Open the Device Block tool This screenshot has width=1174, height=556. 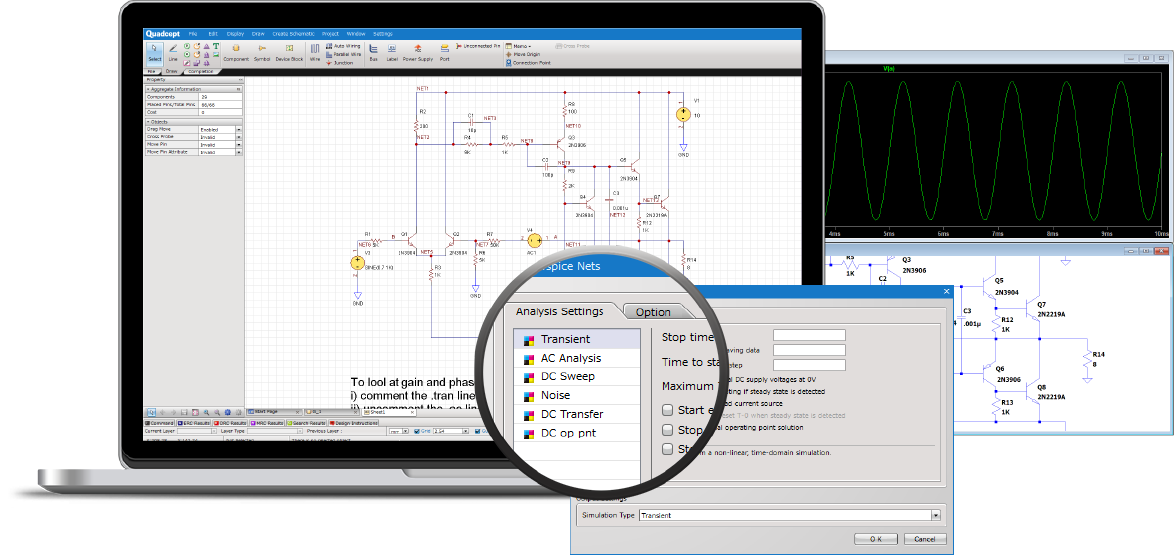coord(289,50)
